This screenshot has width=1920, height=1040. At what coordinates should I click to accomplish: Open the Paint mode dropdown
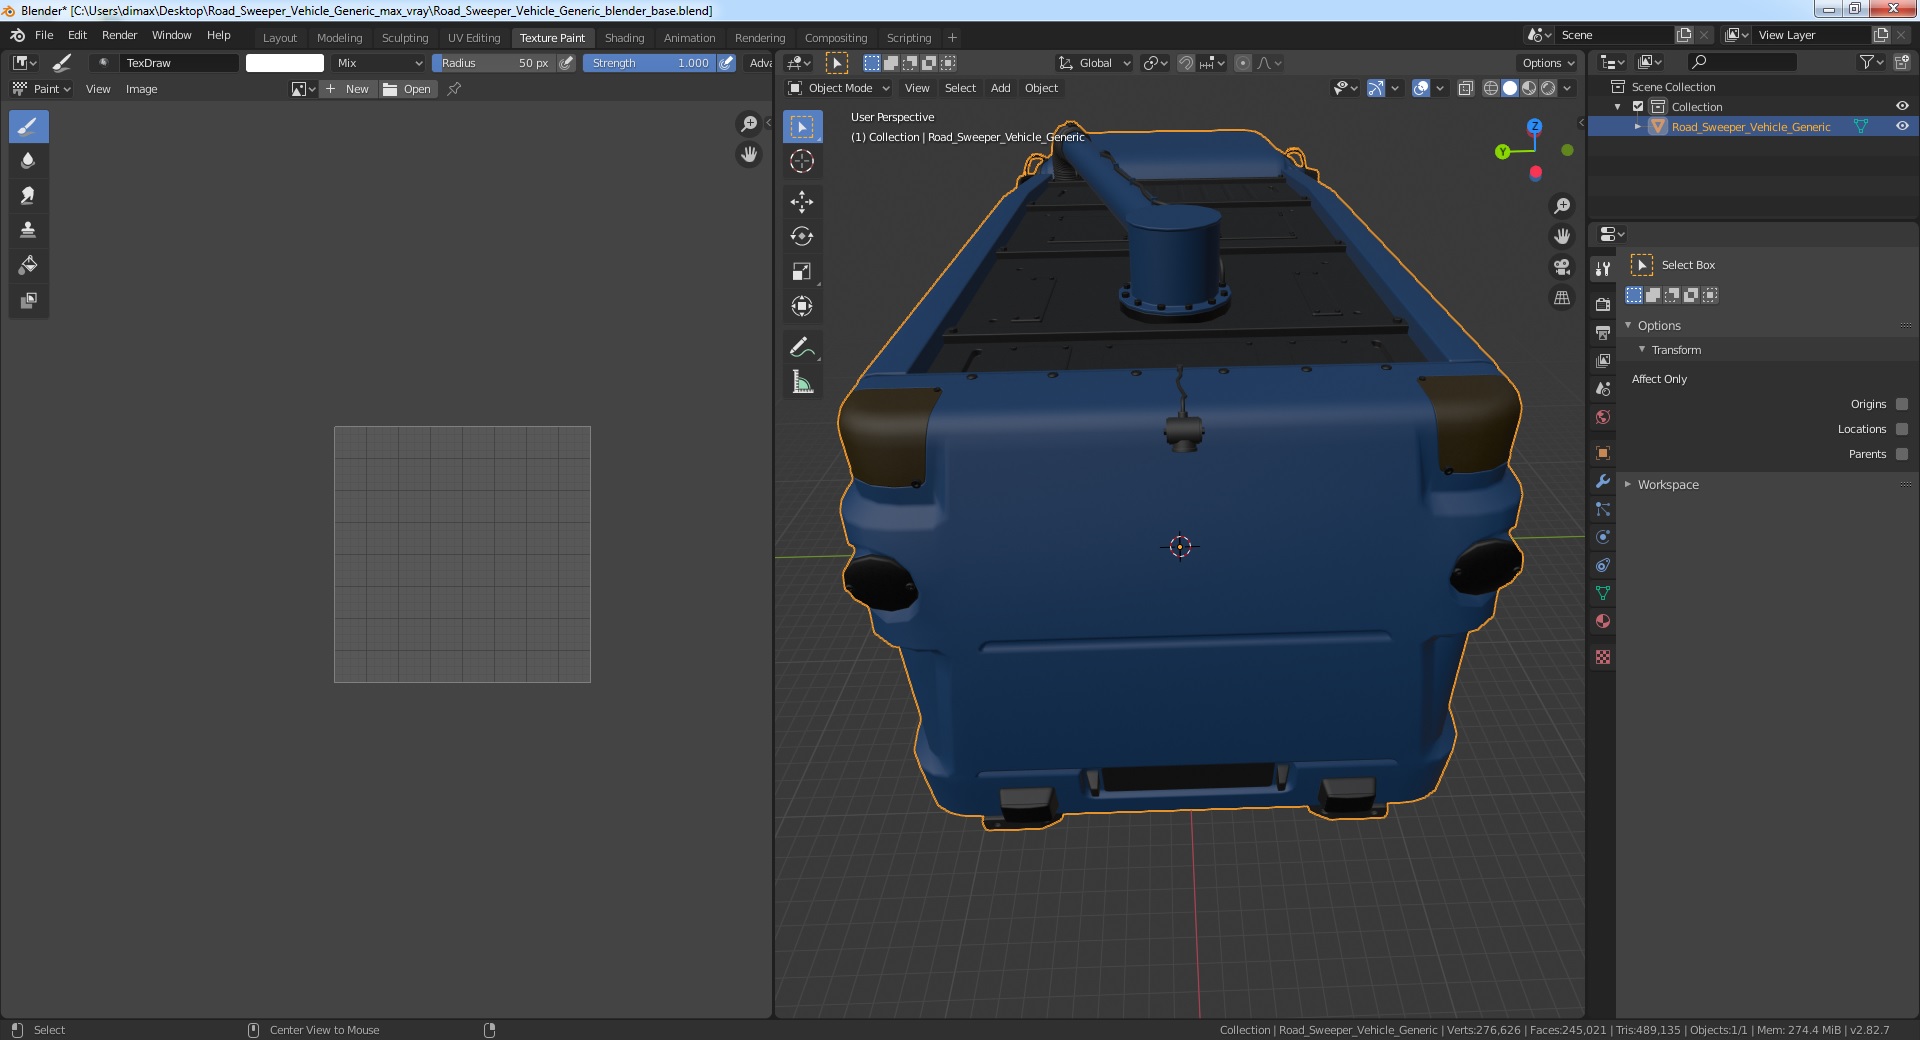(x=41, y=89)
